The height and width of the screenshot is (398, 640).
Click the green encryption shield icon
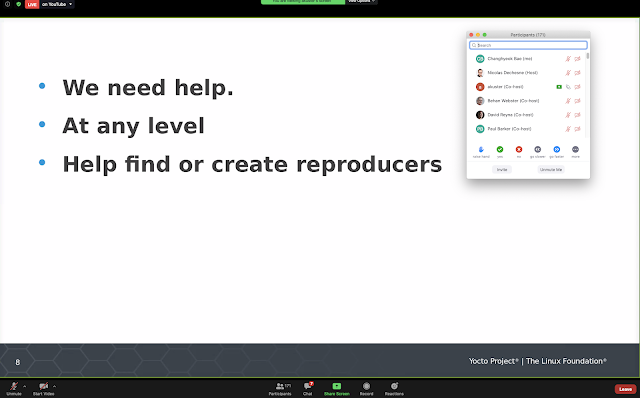point(18,4)
